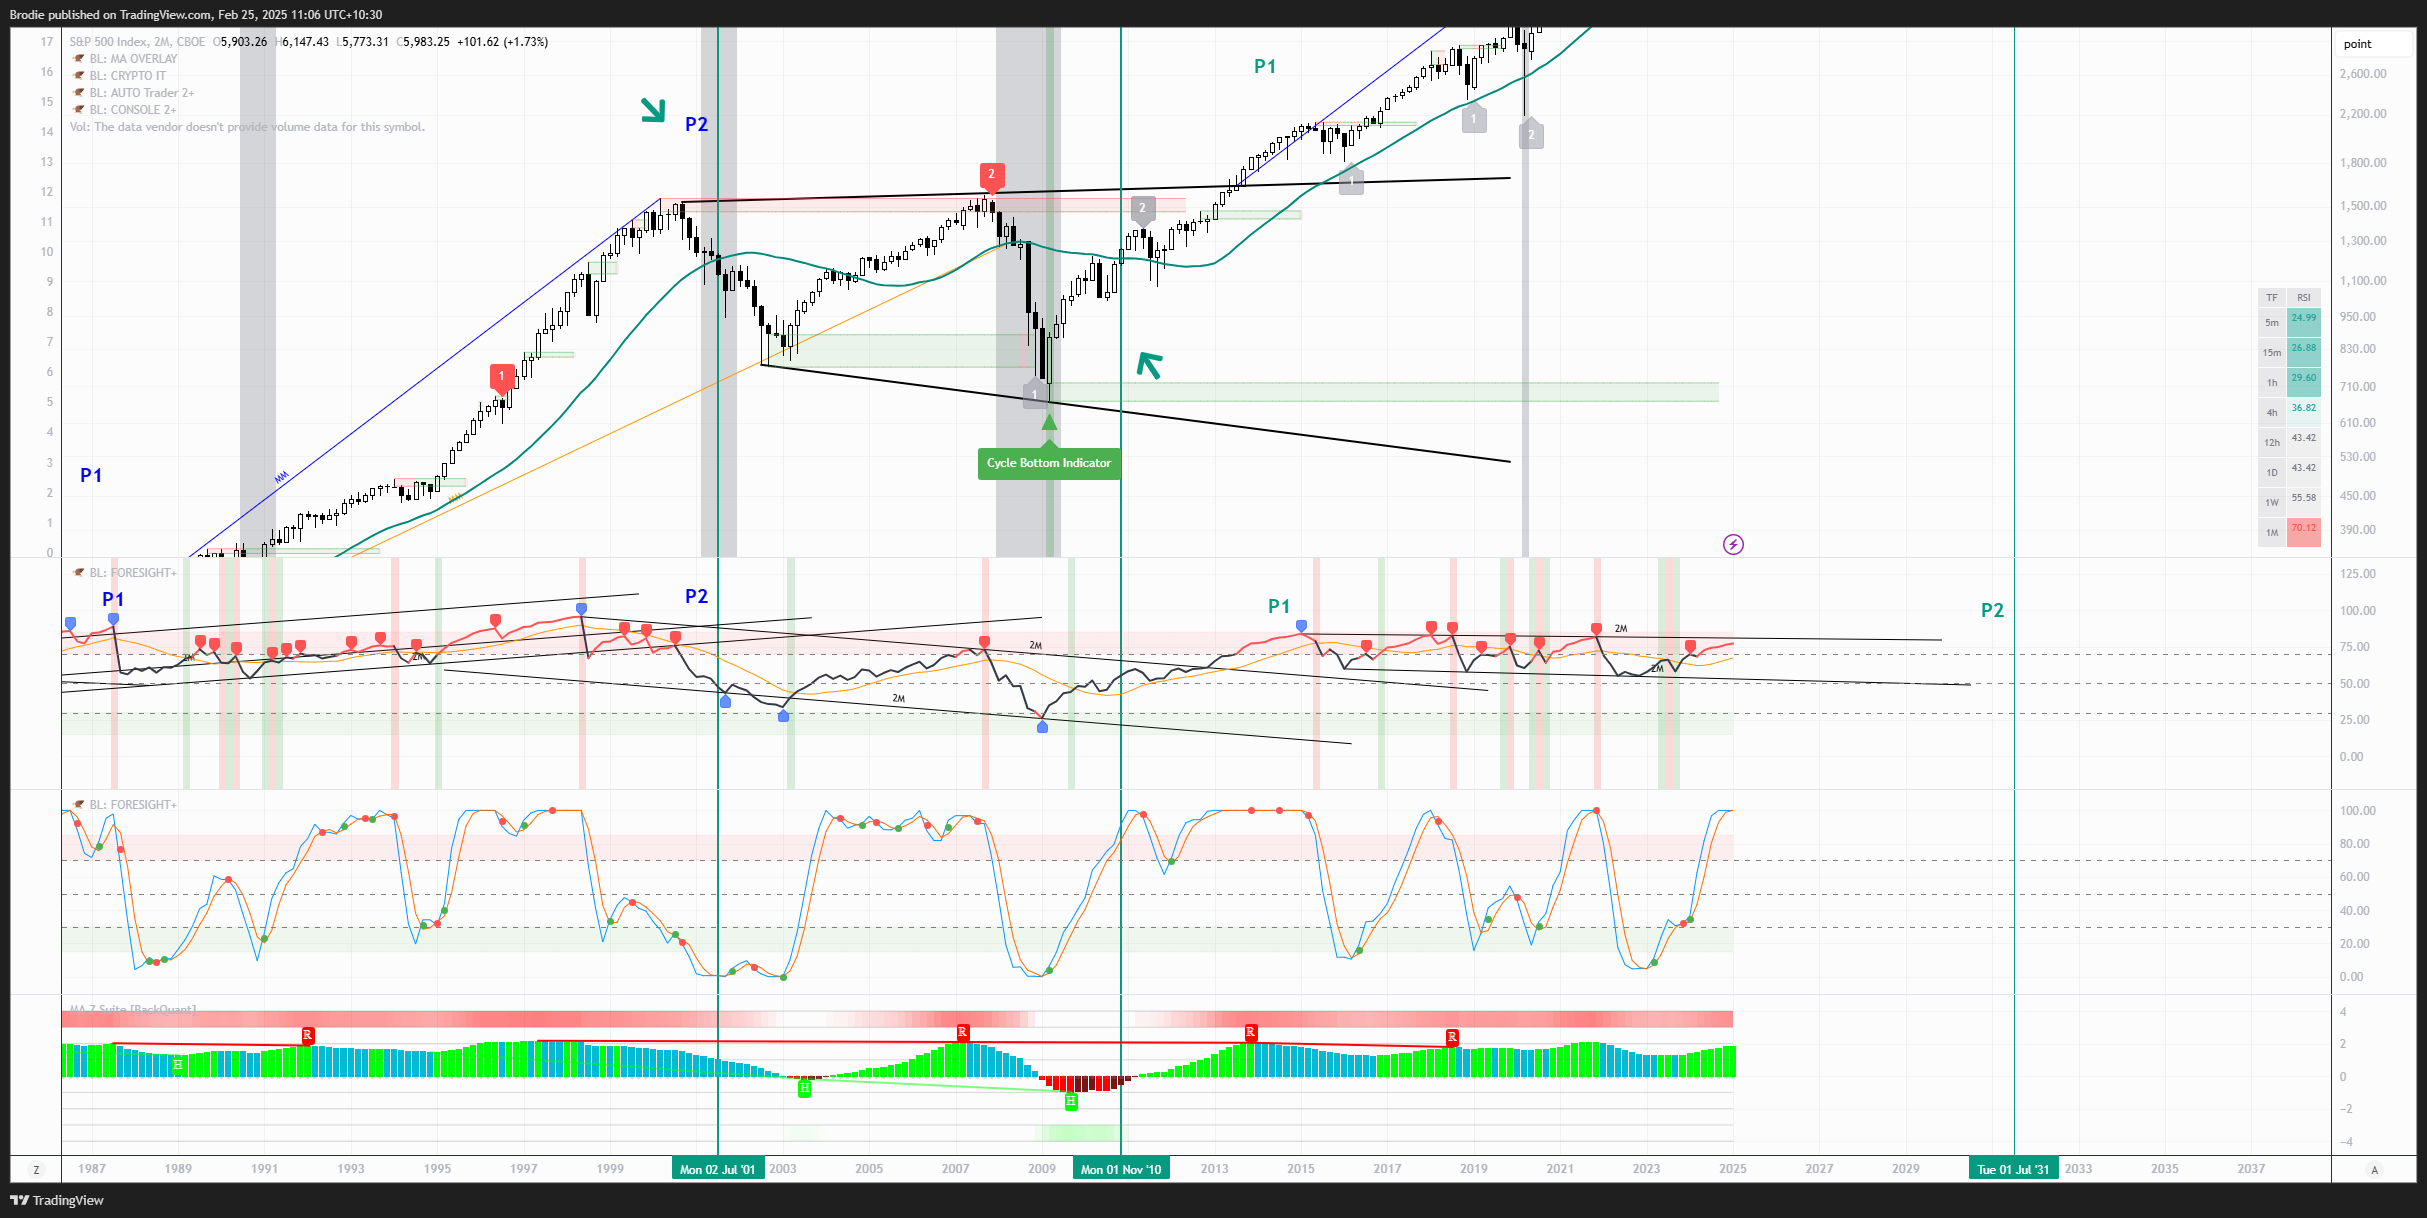The height and width of the screenshot is (1218, 2427).
Task: Select the Mon 02 Jul '01 date label
Action: pos(718,1169)
